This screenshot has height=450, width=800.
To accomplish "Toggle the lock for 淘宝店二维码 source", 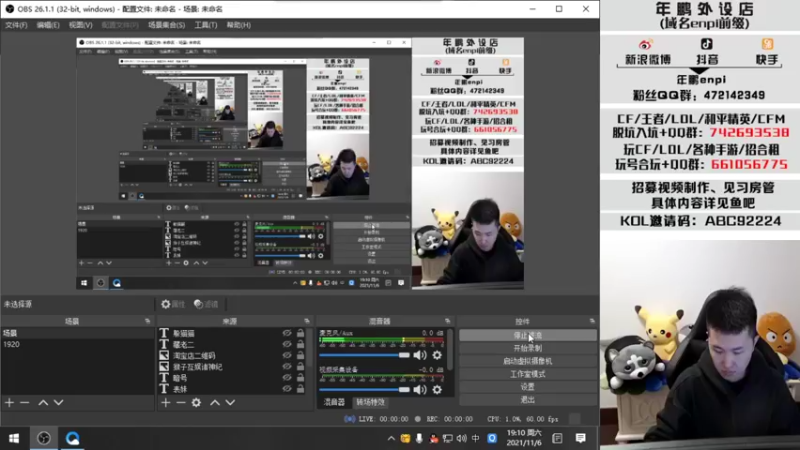I will (x=301, y=355).
